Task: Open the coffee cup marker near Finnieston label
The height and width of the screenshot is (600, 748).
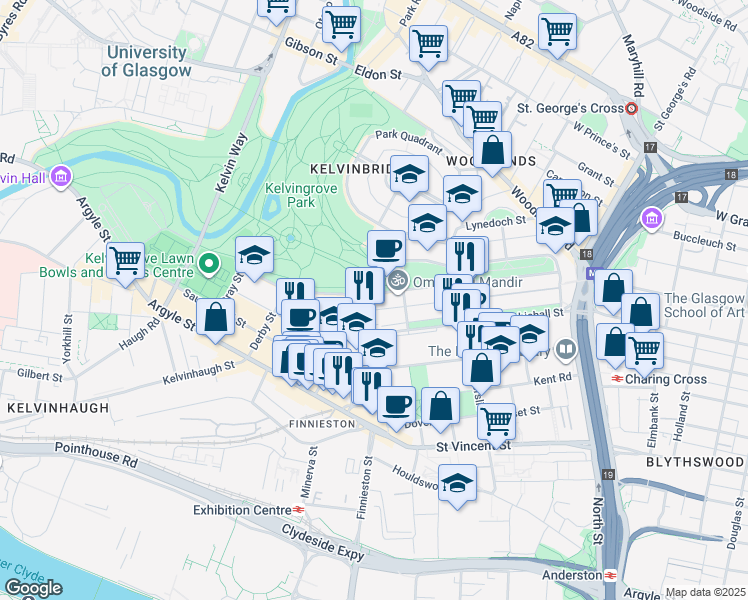Action: 396,405
